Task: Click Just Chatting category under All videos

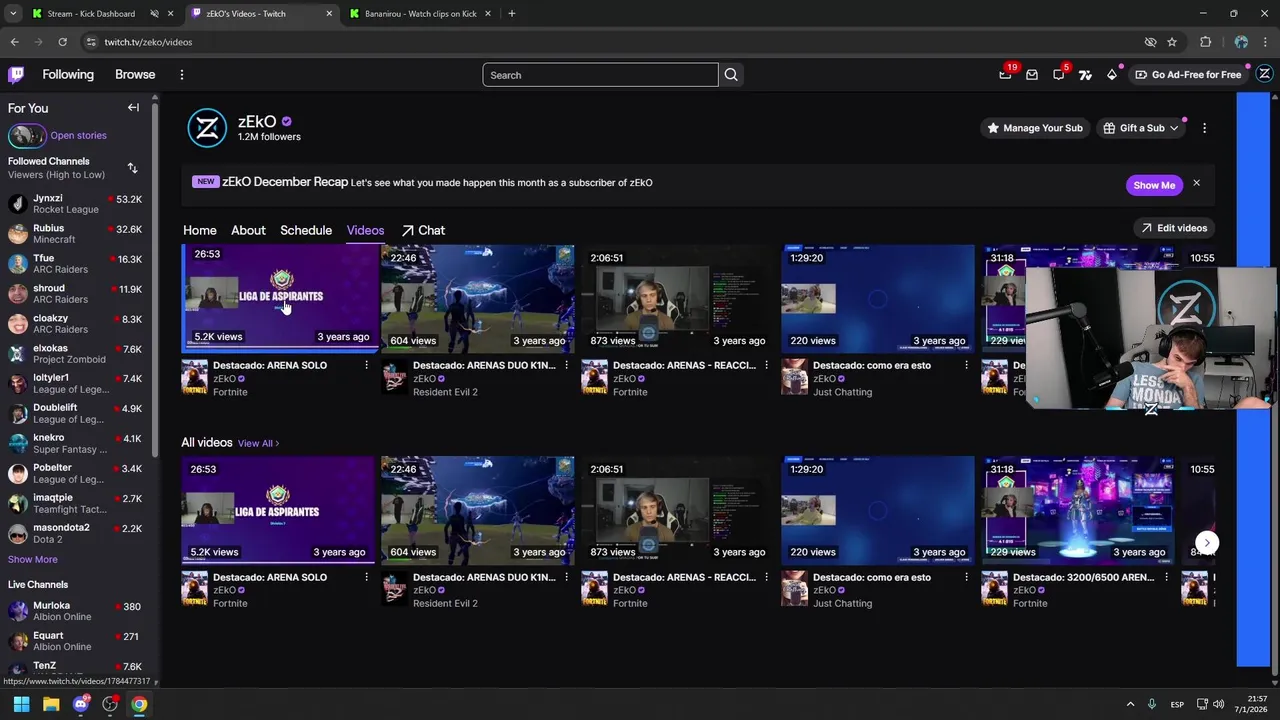Action: coord(842,604)
